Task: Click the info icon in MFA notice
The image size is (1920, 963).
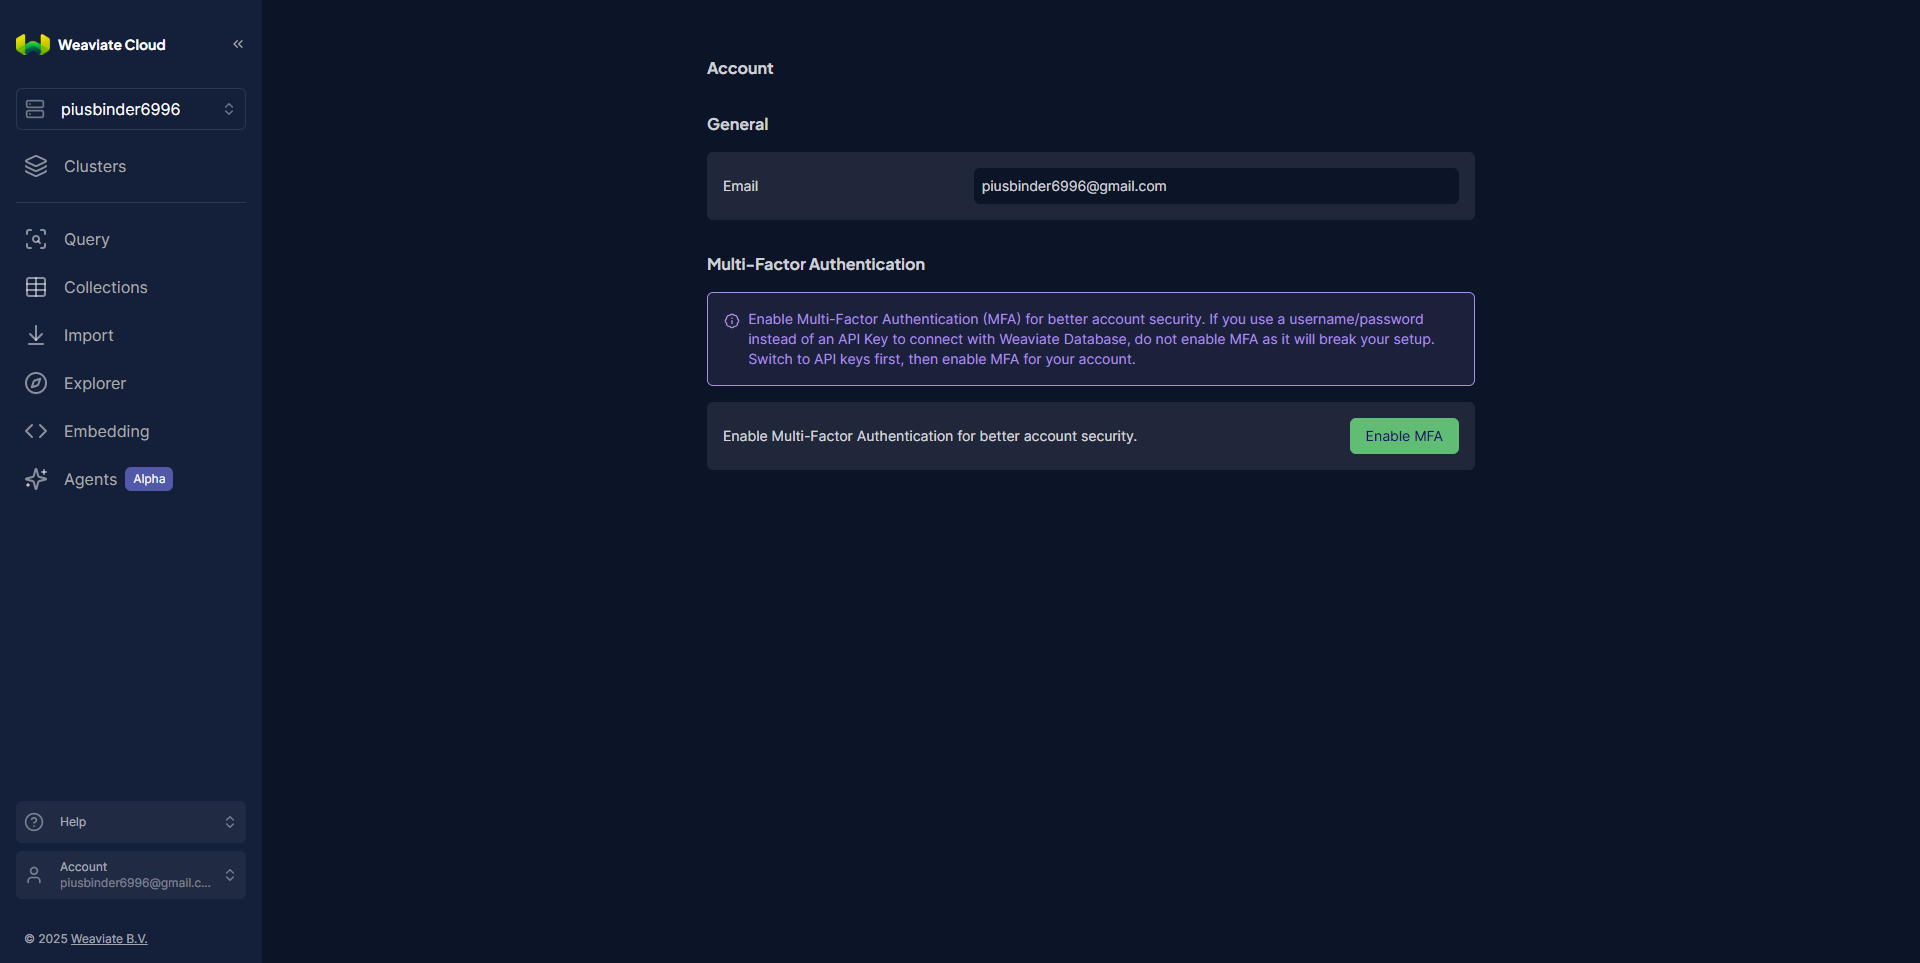Action: click(732, 321)
